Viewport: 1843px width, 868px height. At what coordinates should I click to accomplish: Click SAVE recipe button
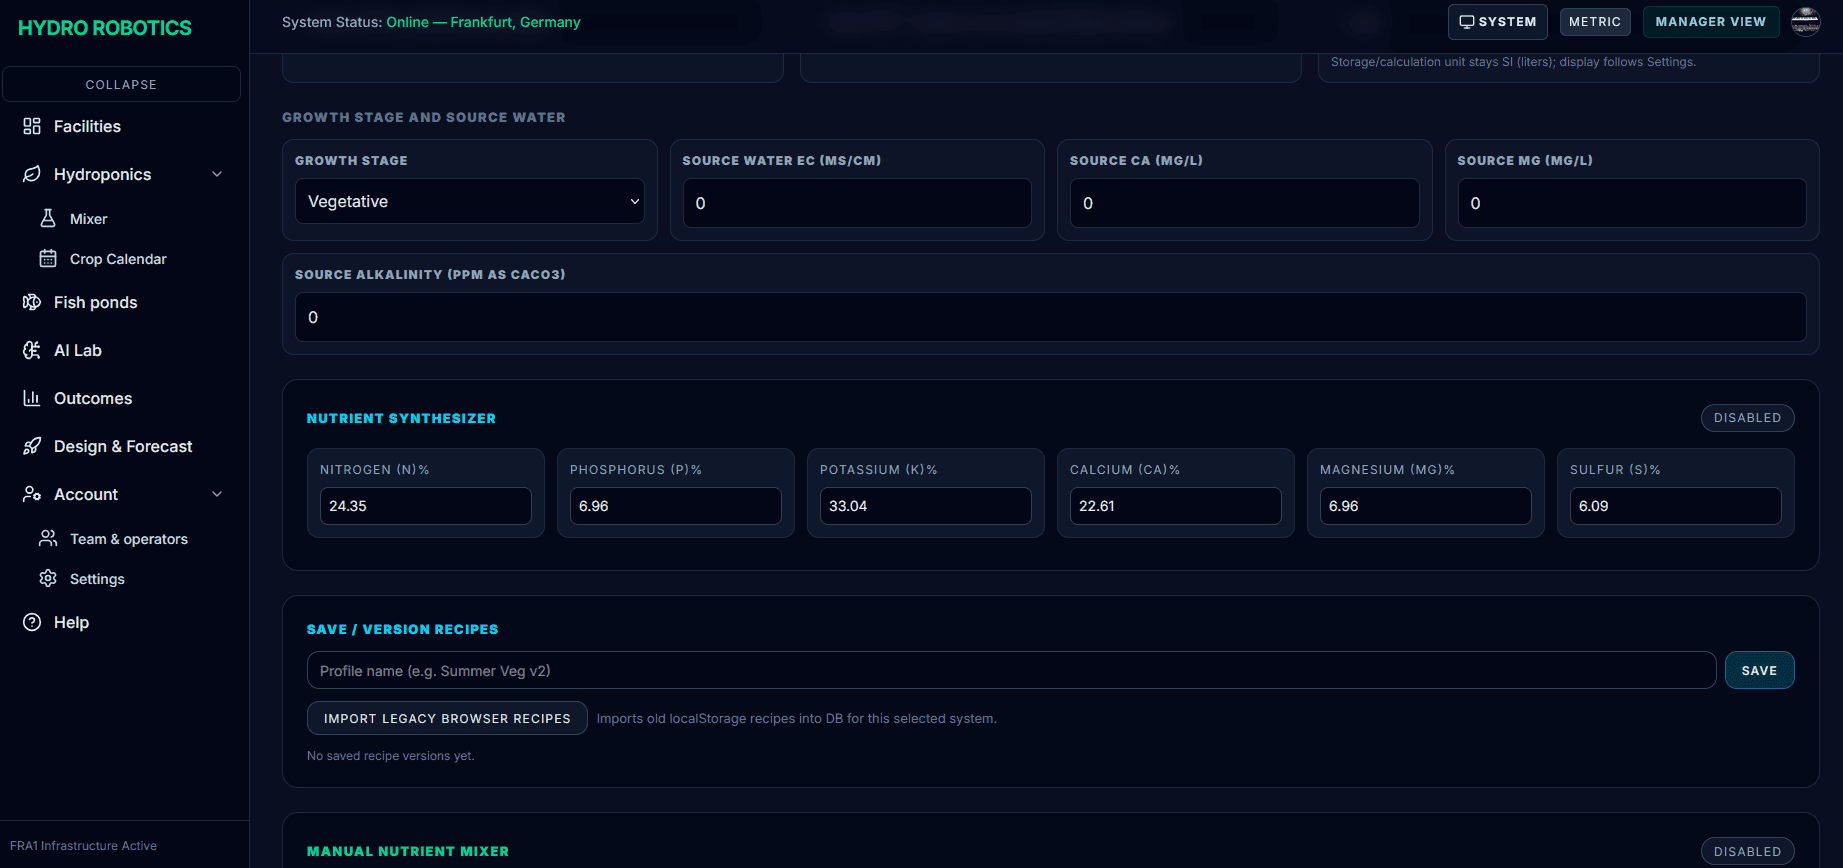tap(1759, 670)
